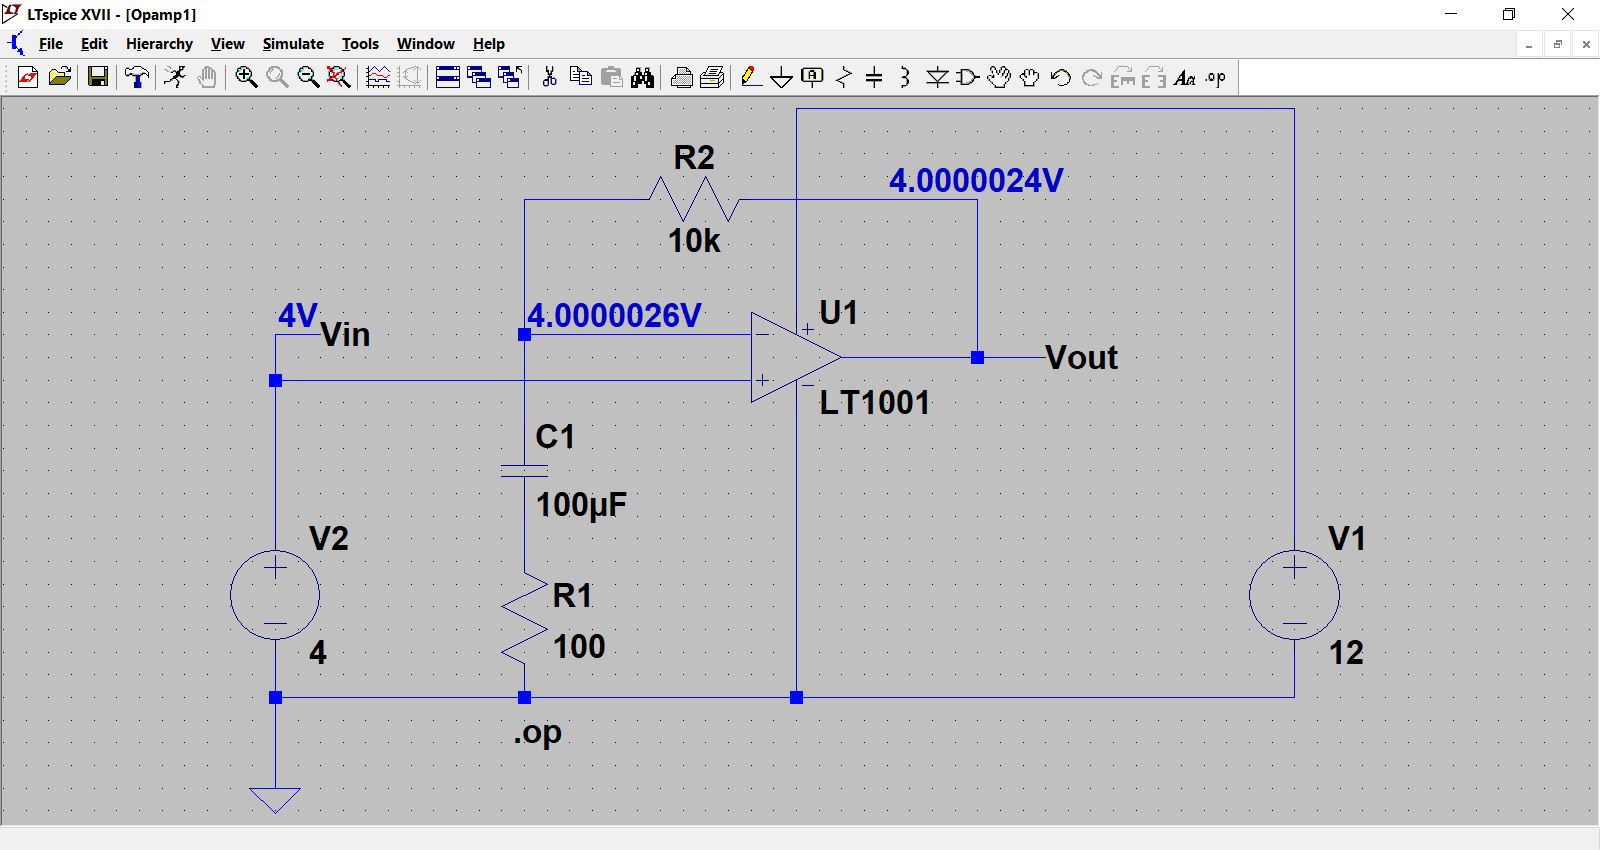Click the Undo arrow icon
The height and width of the screenshot is (850, 1600).
tap(1061, 77)
